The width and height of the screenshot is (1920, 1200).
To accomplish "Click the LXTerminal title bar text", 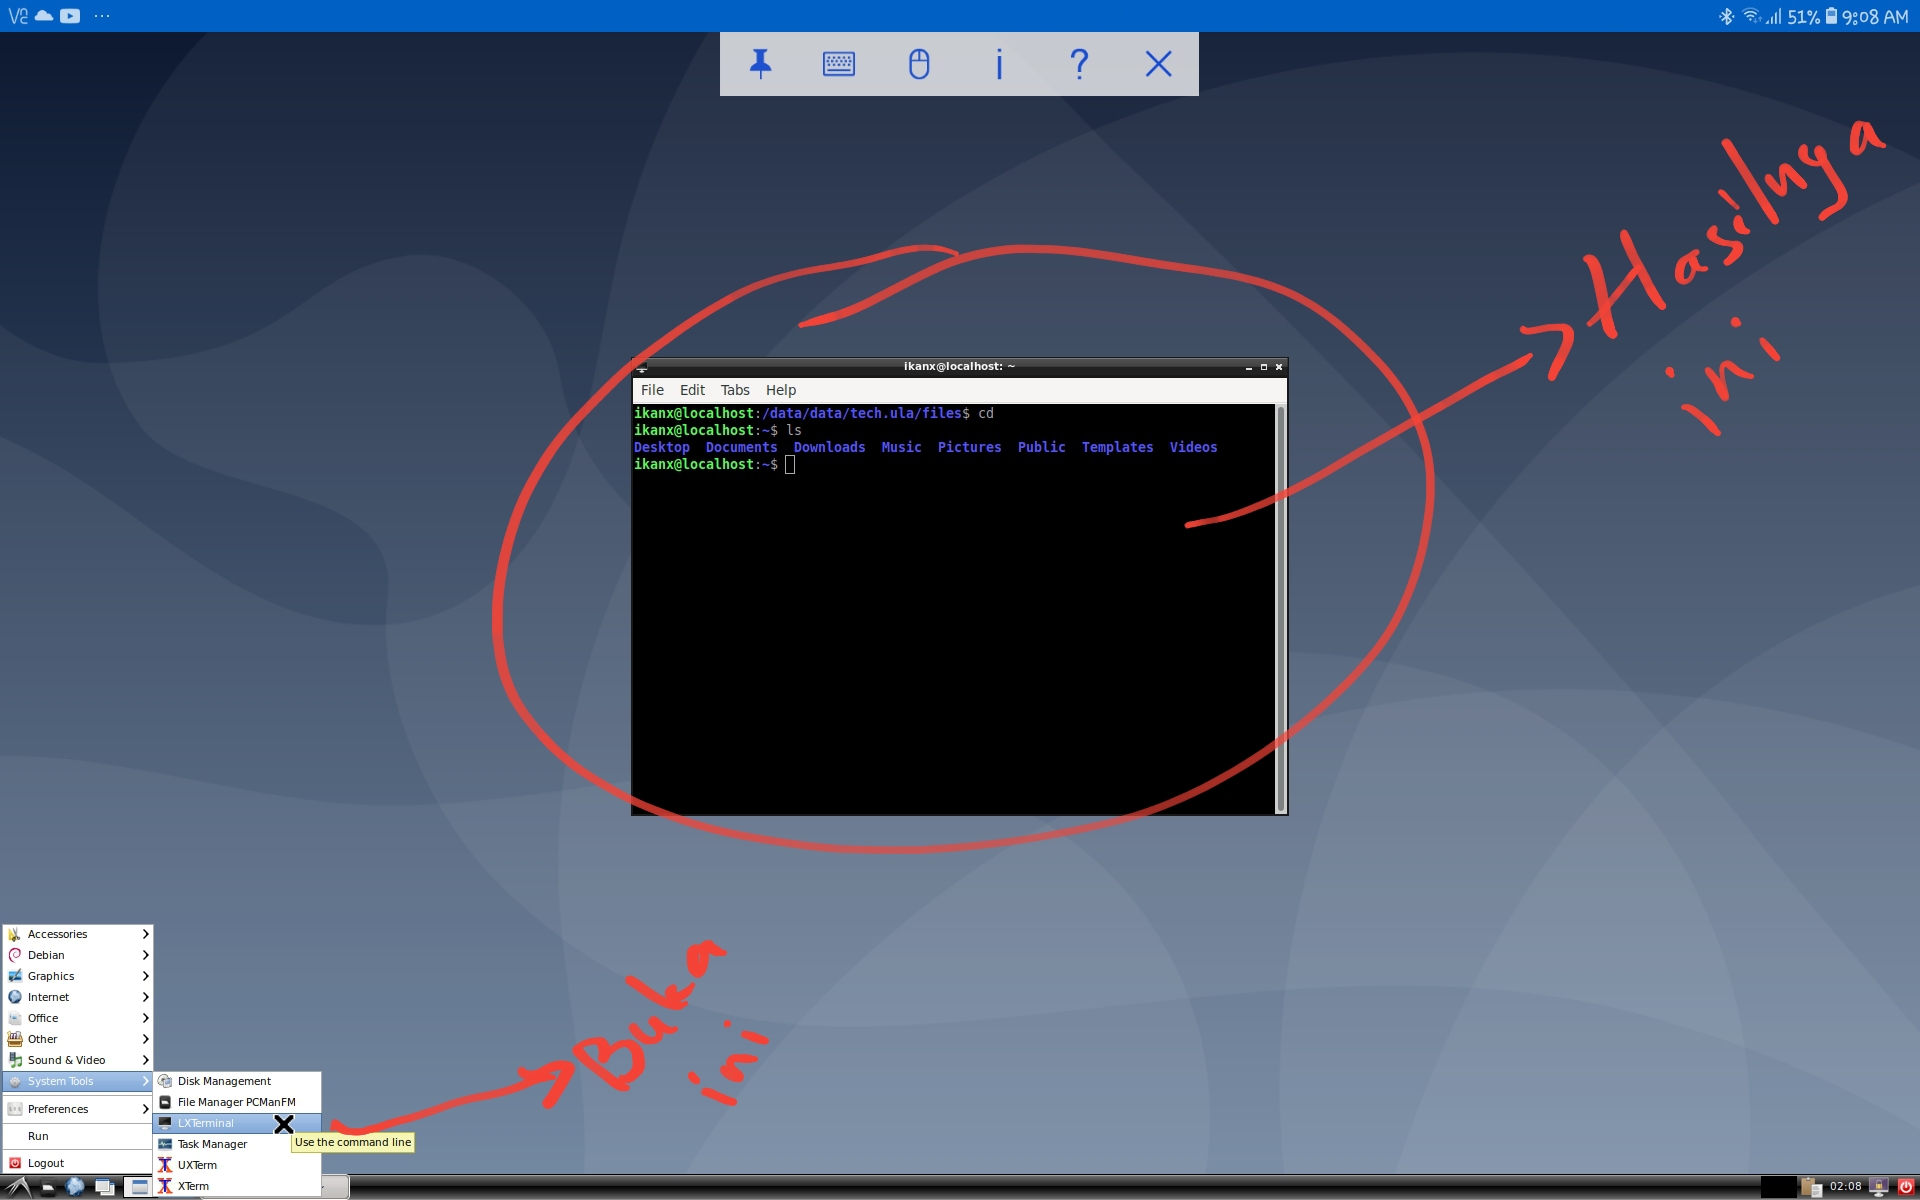I will pyautogui.click(x=959, y=367).
